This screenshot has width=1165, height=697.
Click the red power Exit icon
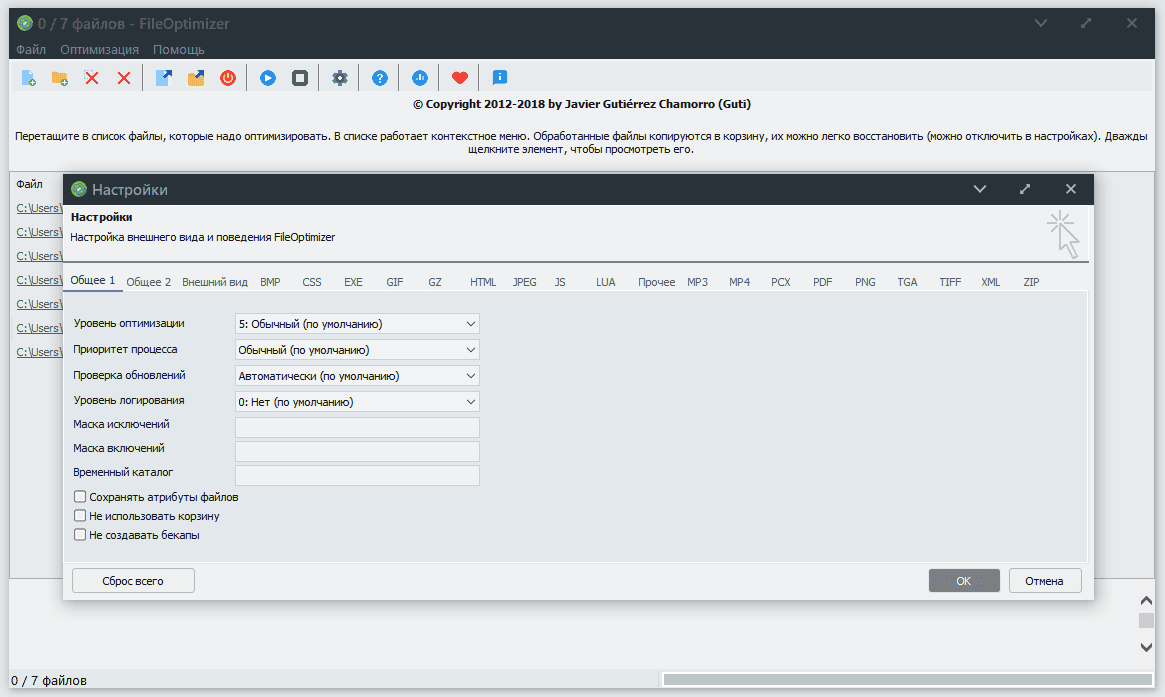coord(228,78)
